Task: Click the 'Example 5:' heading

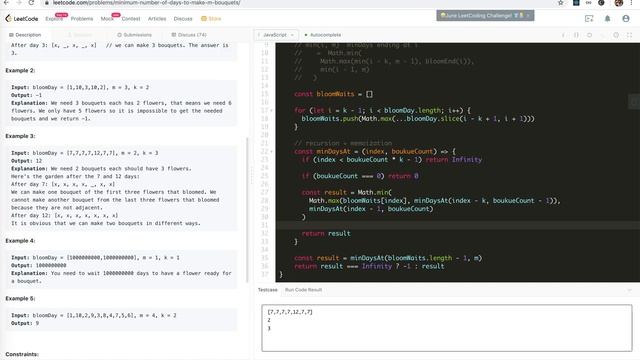Action: pyautogui.click(x=20, y=298)
